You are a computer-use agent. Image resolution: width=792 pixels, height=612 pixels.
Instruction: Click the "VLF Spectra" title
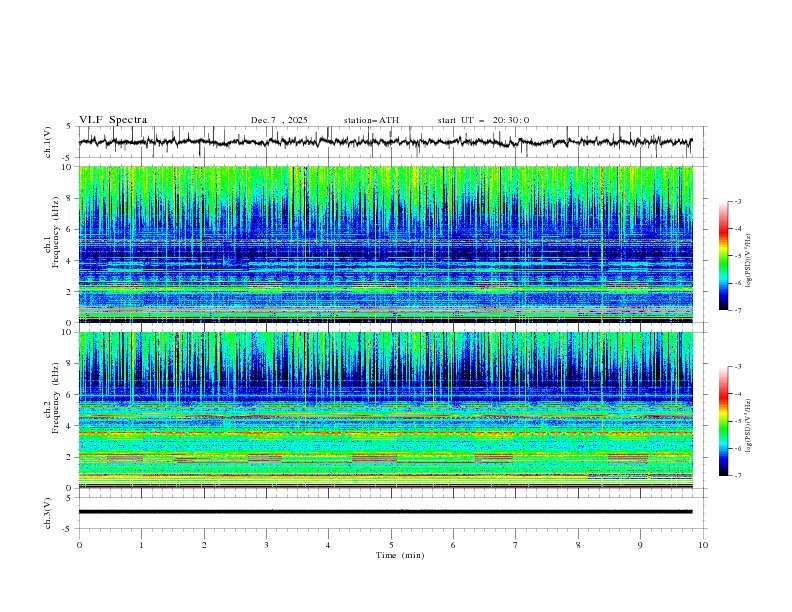(x=113, y=120)
